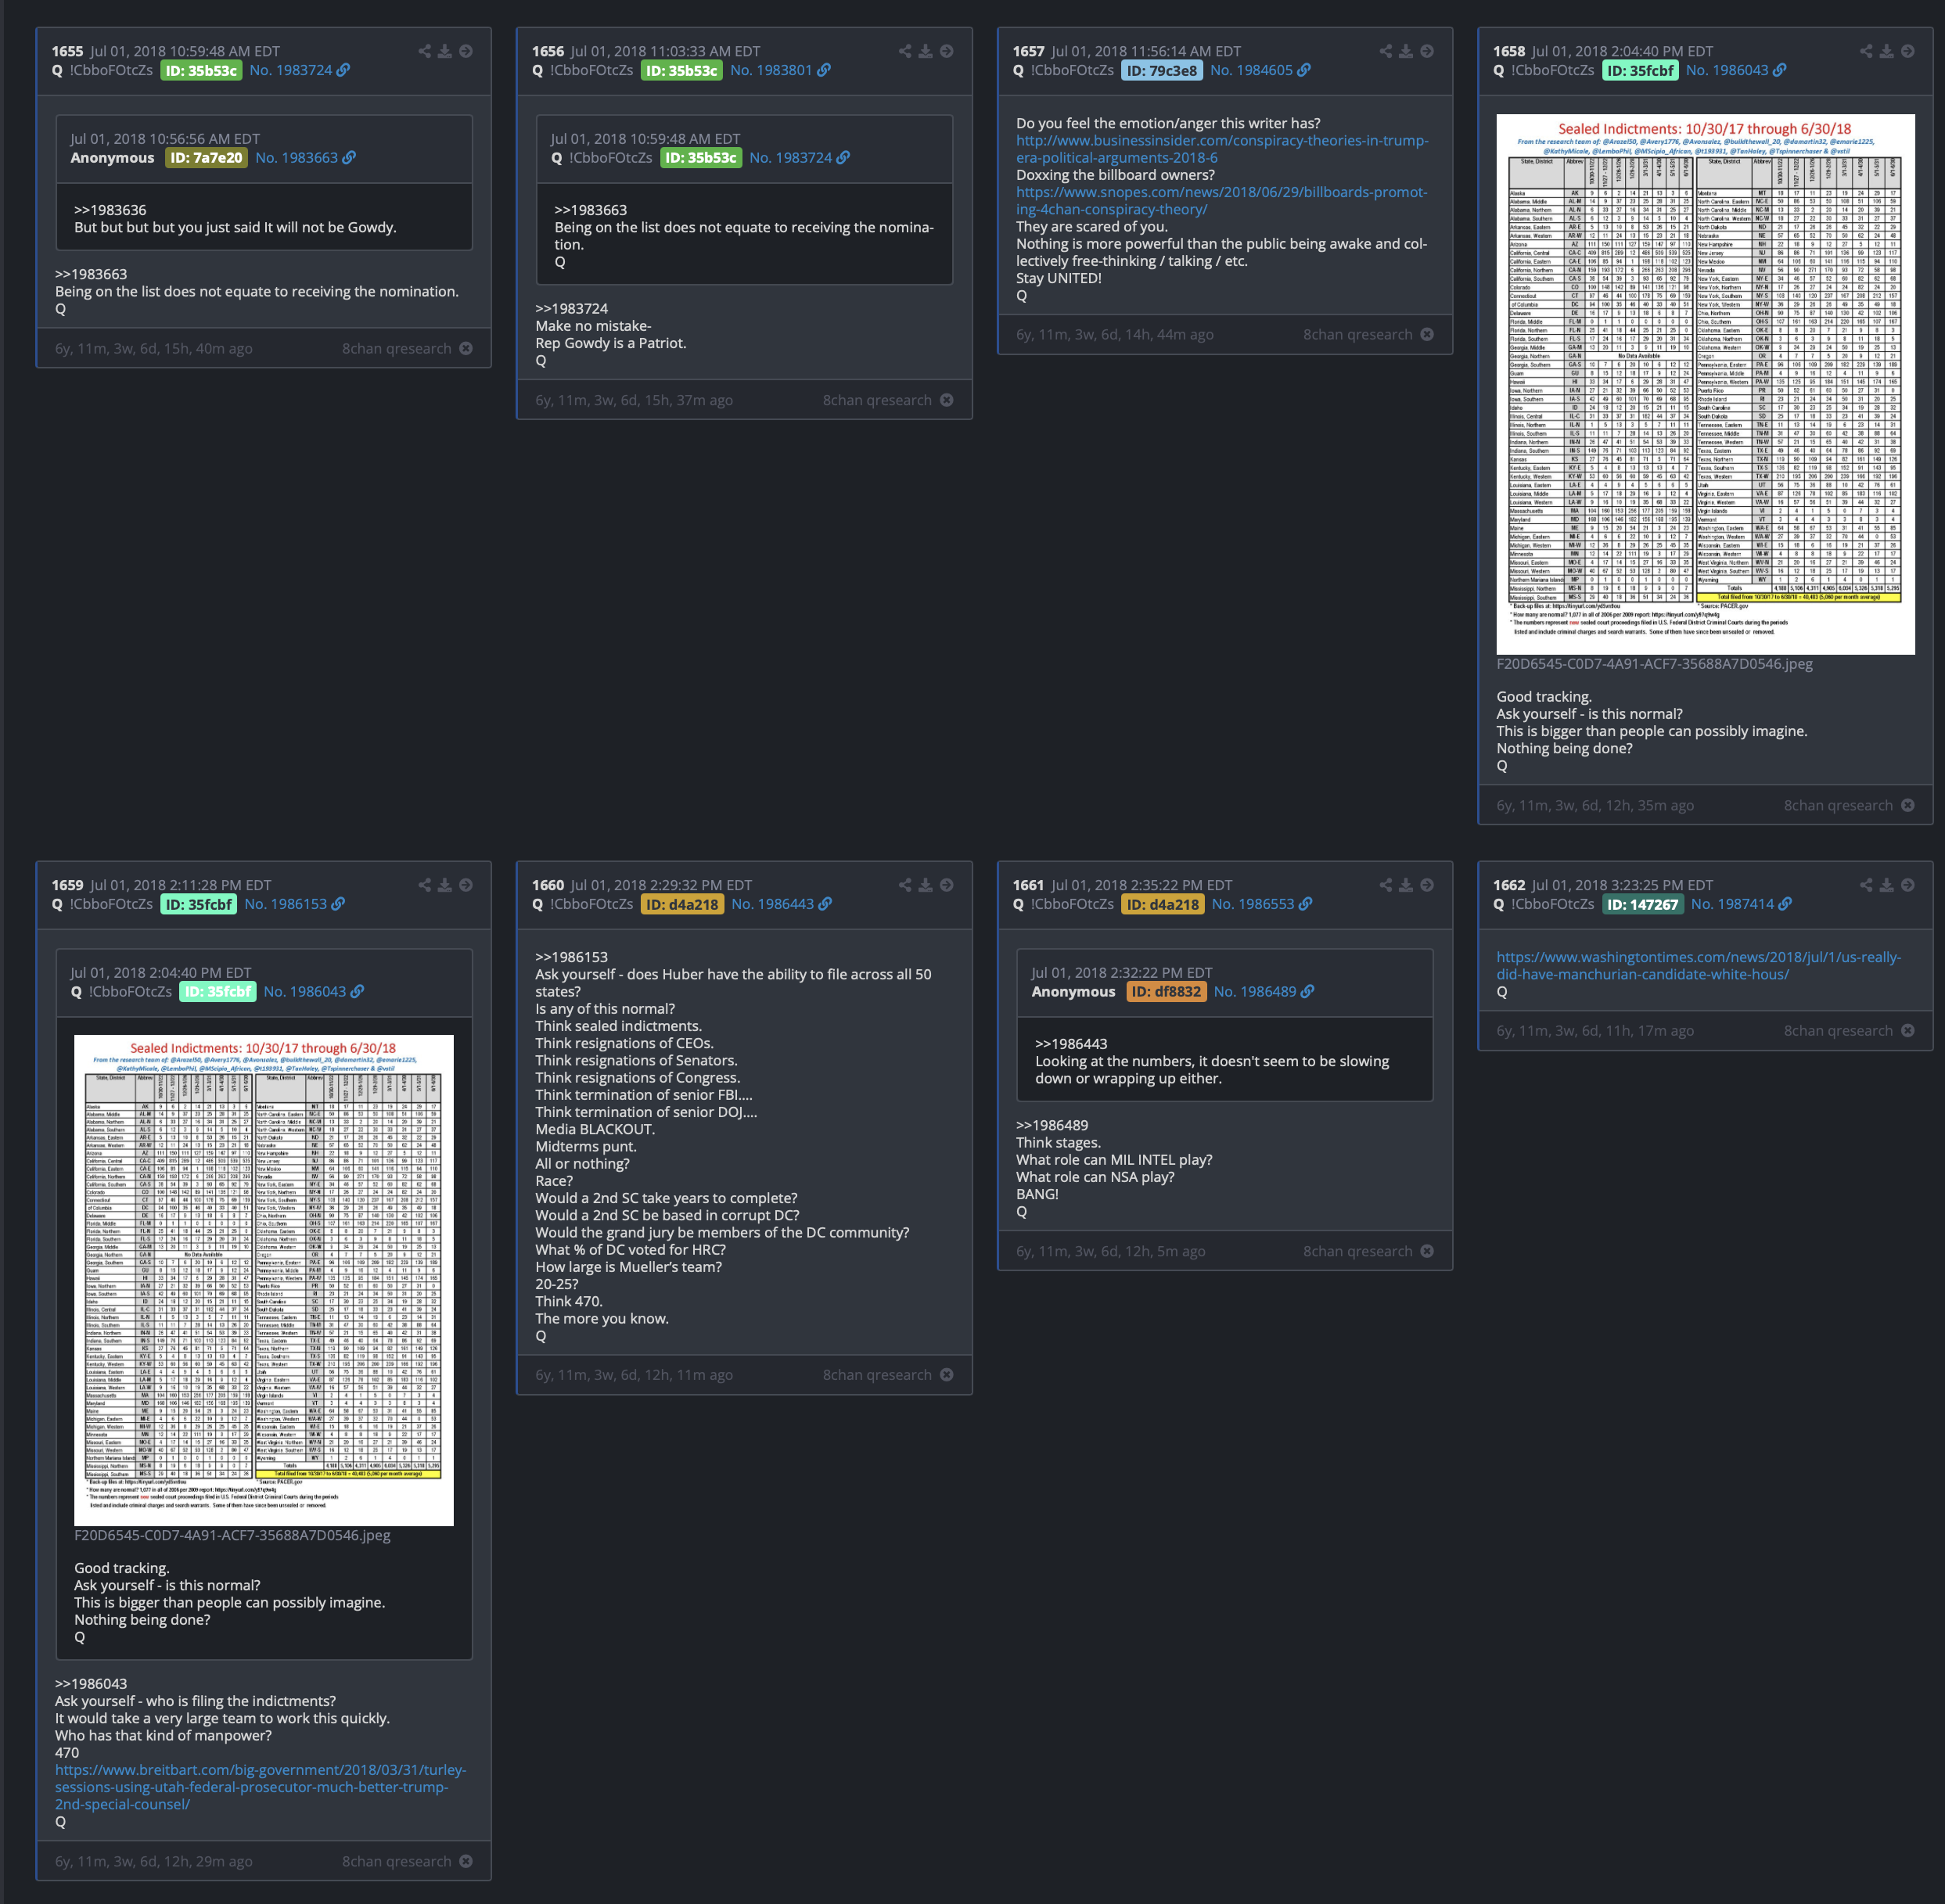Share post 1661
The width and height of the screenshot is (1945, 1904).
click(1386, 885)
